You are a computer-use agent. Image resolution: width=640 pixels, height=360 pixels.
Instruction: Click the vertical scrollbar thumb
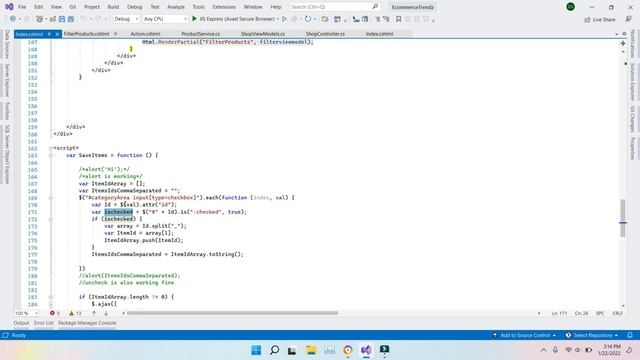point(623,218)
